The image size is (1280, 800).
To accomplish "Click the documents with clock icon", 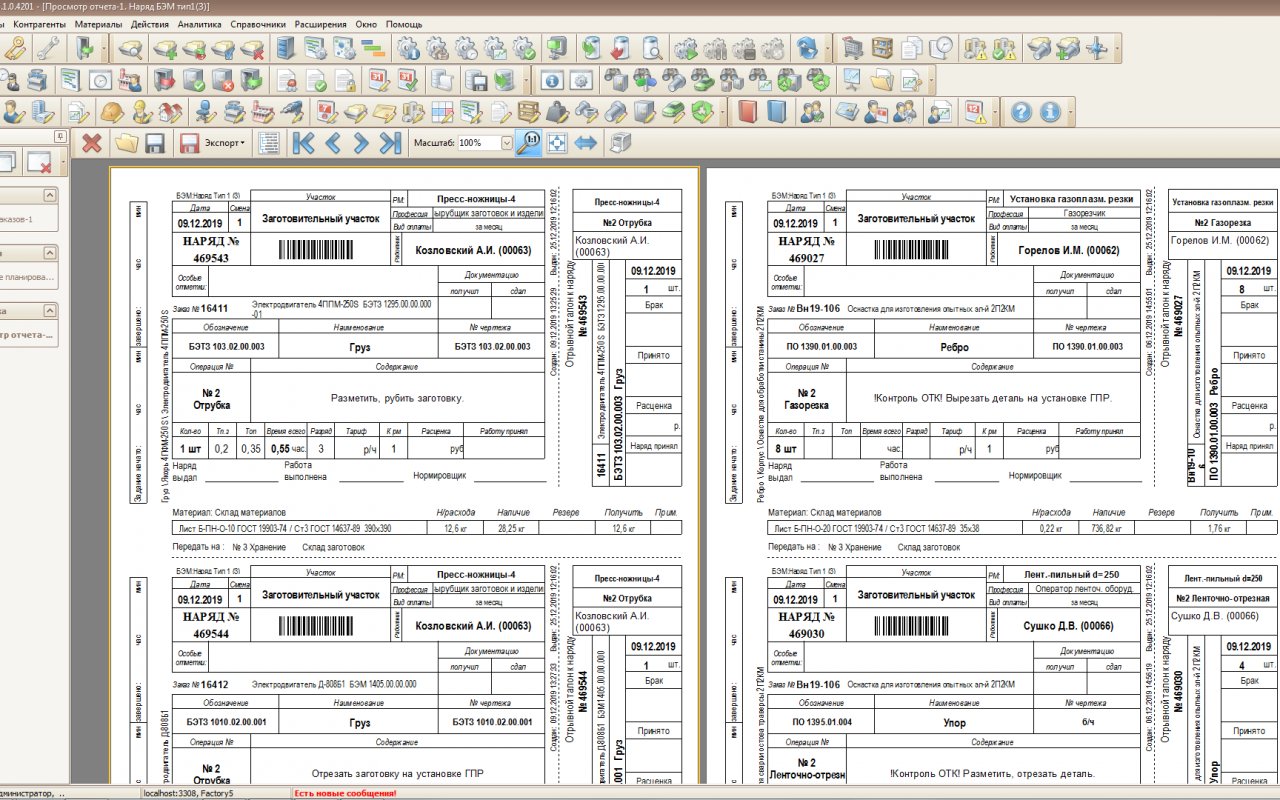I will coord(942,47).
